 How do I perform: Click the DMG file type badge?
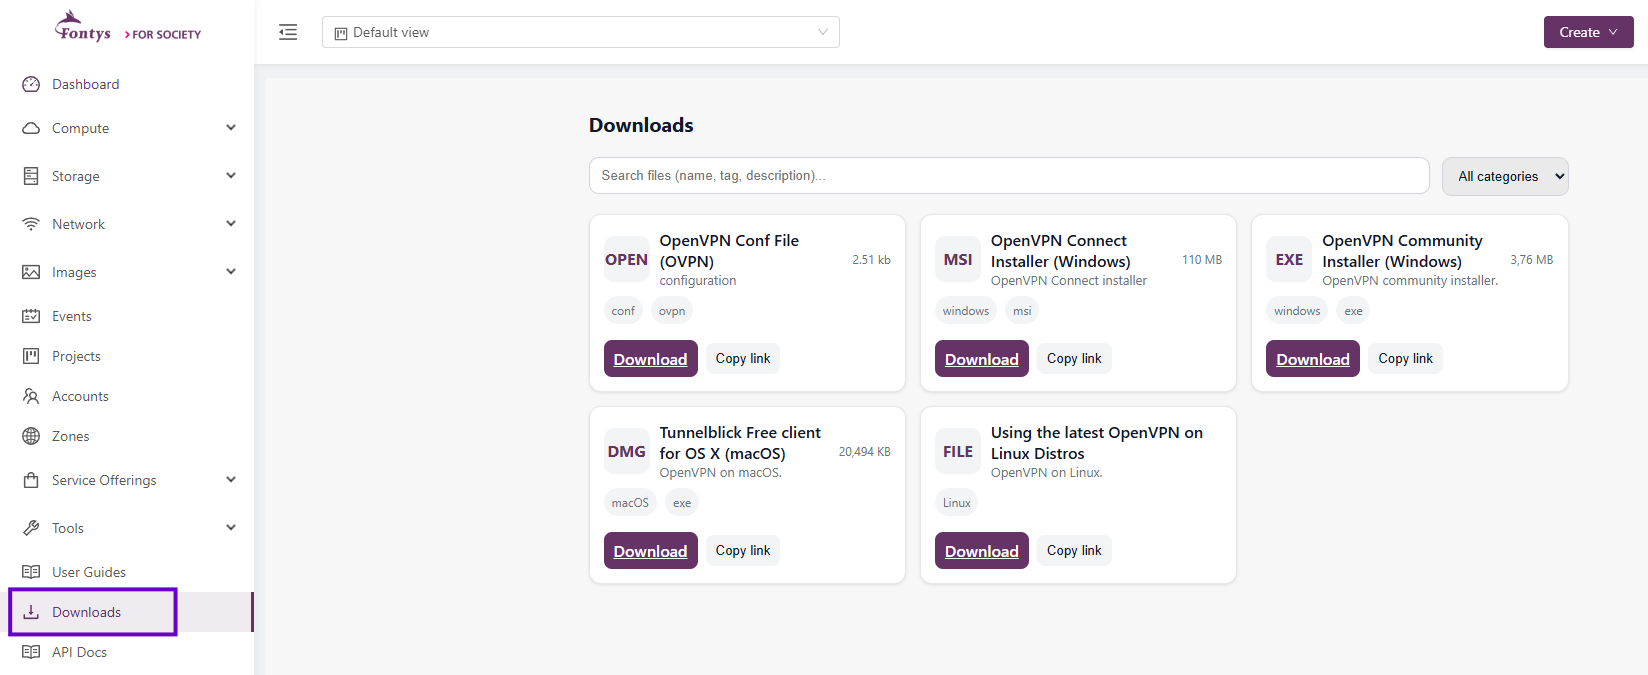coord(626,452)
